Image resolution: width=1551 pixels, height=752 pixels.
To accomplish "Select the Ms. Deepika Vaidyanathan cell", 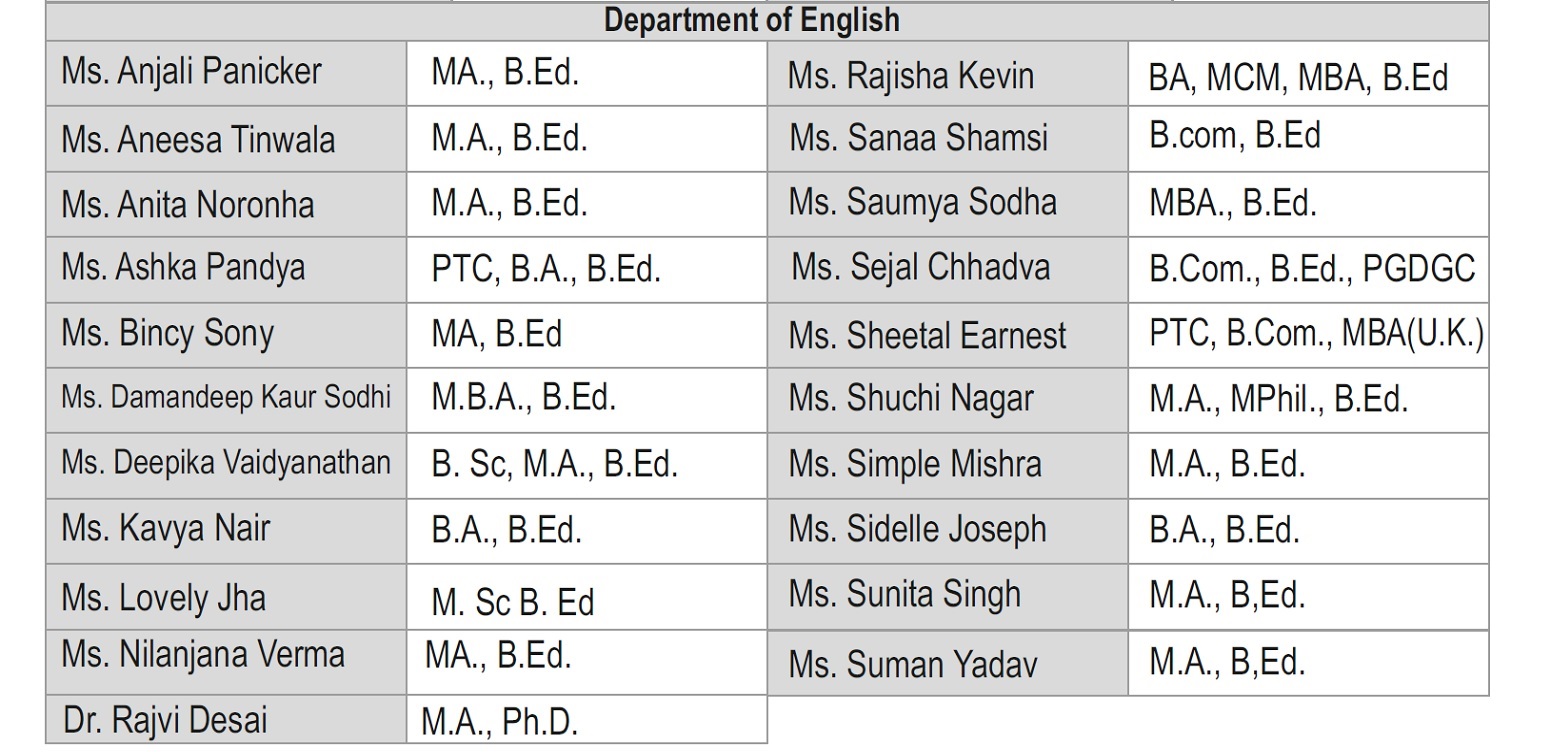I will point(226,466).
